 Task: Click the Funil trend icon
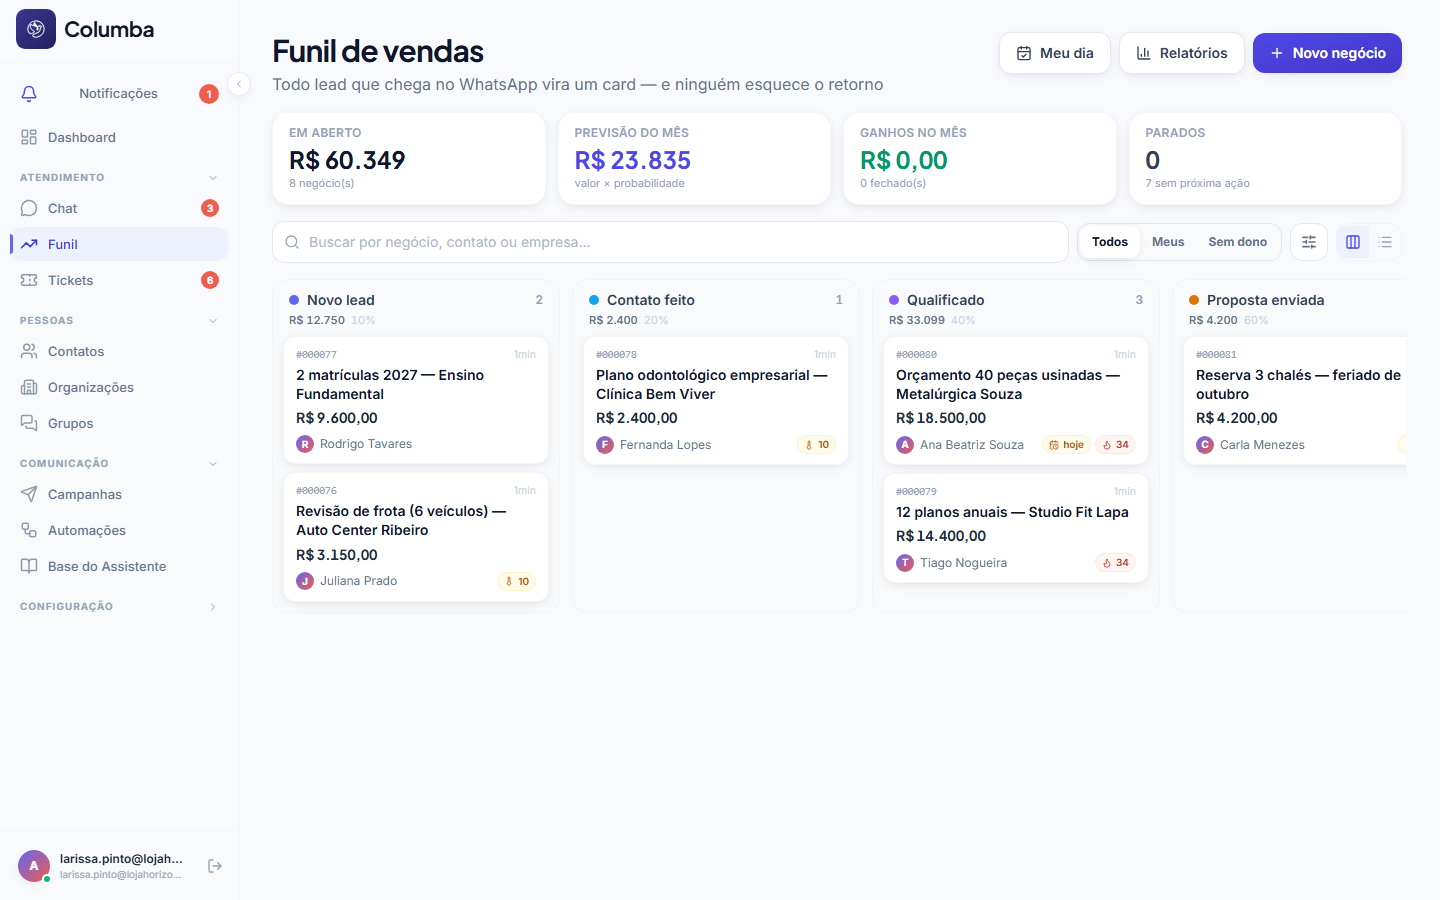(29, 244)
